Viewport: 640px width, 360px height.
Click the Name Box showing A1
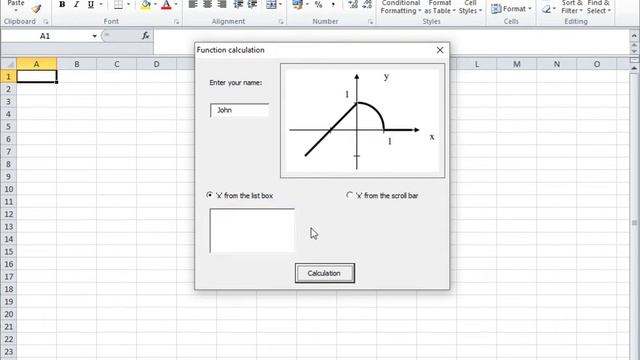coord(45,36)
